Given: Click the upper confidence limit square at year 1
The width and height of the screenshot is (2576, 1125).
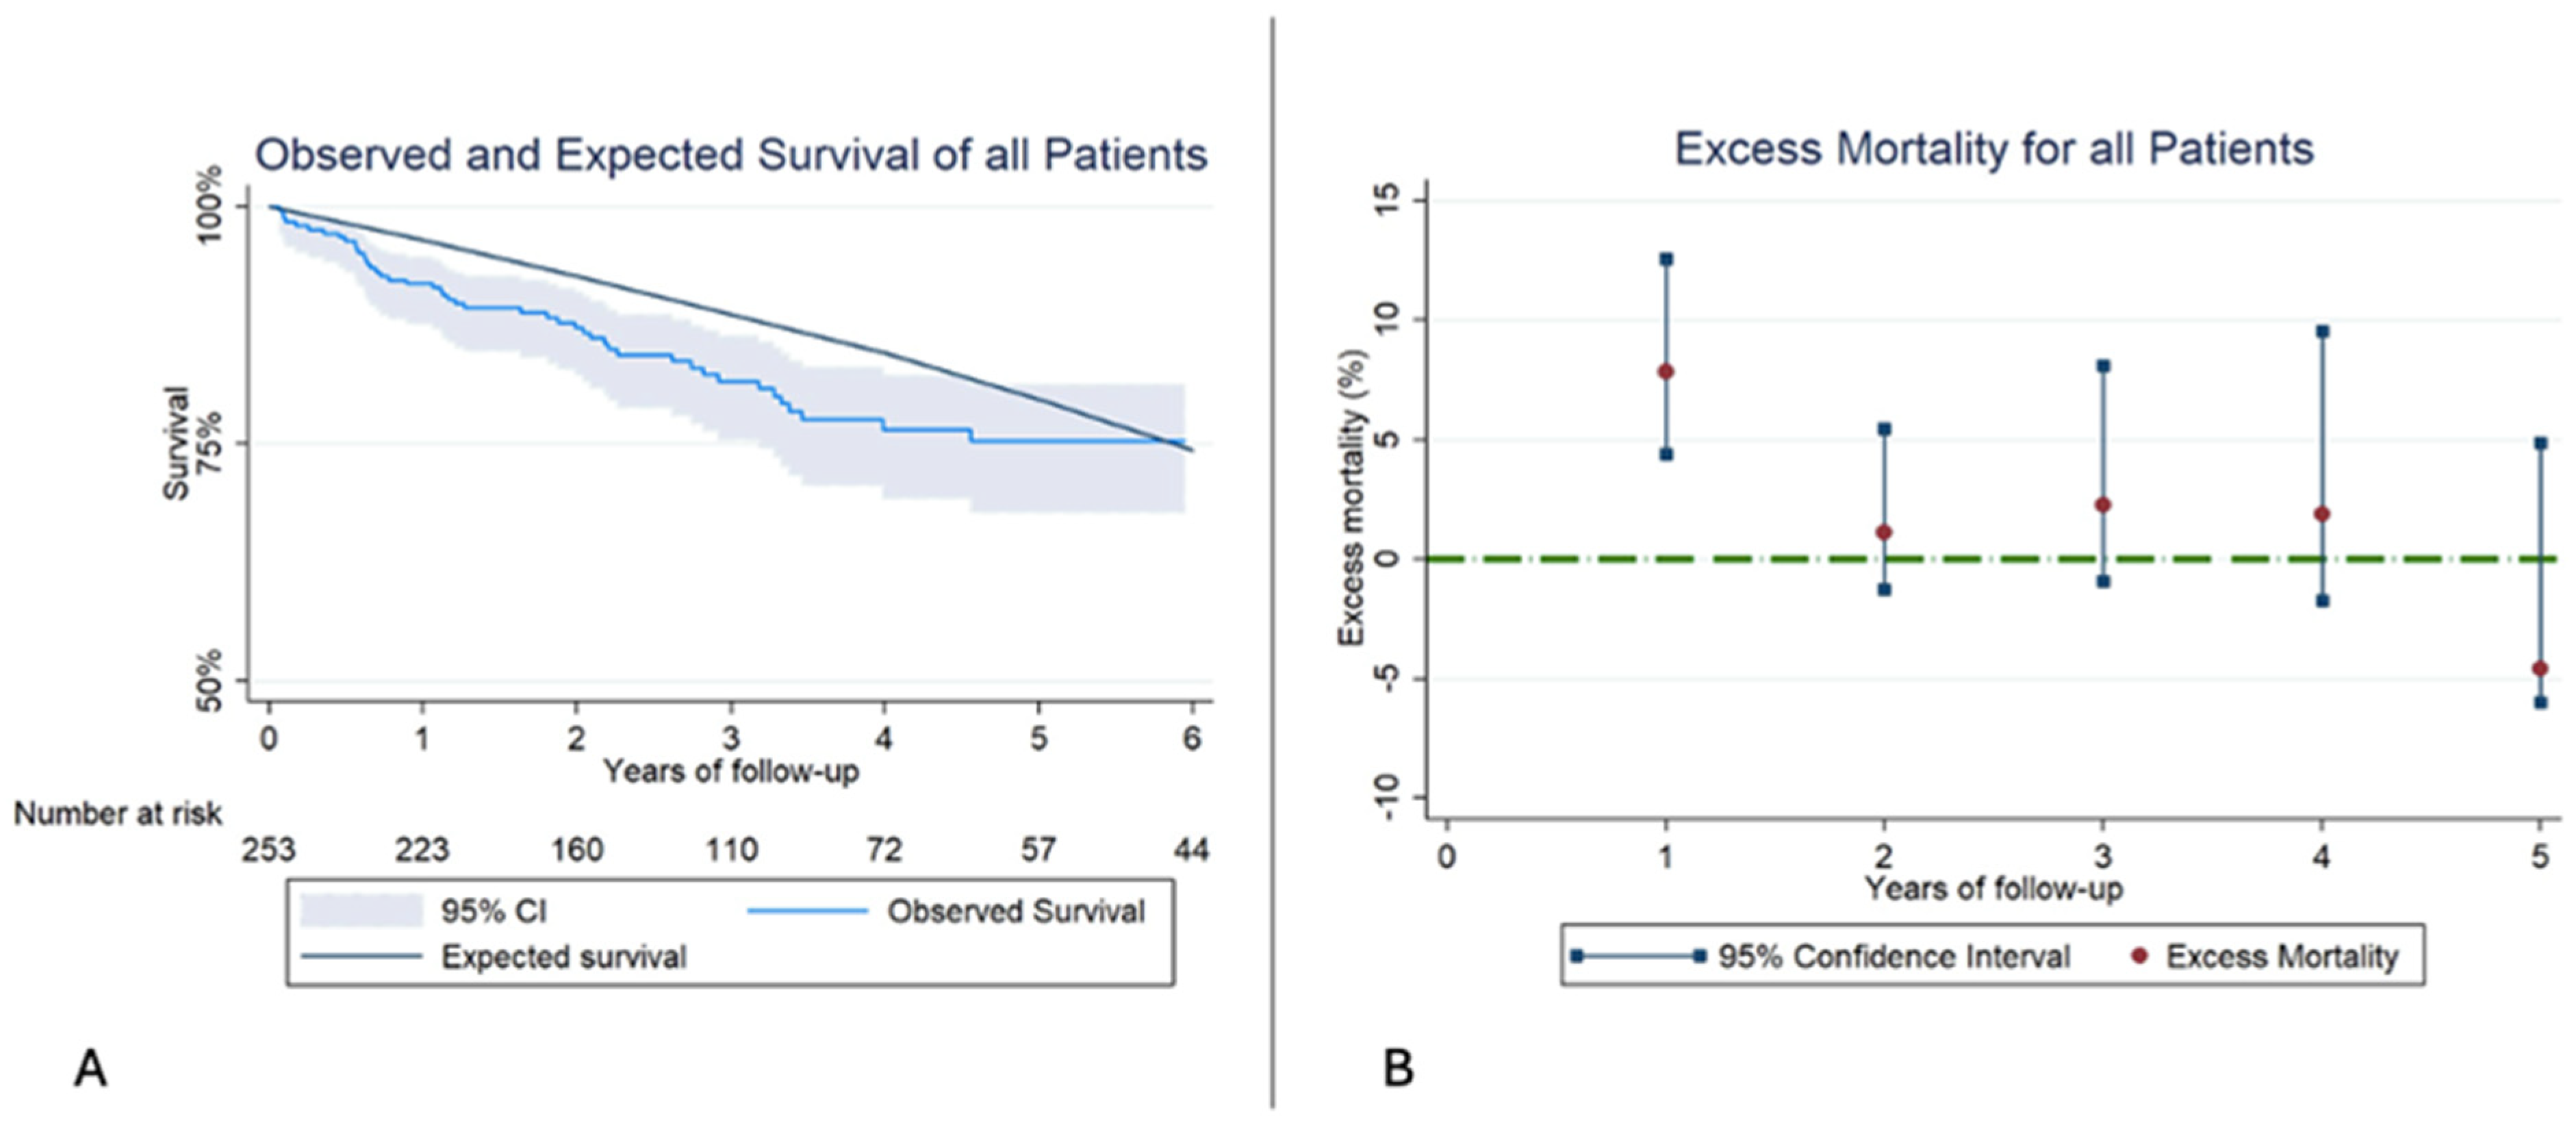Looking at the screenshot, I should (x=1666, y=259).
